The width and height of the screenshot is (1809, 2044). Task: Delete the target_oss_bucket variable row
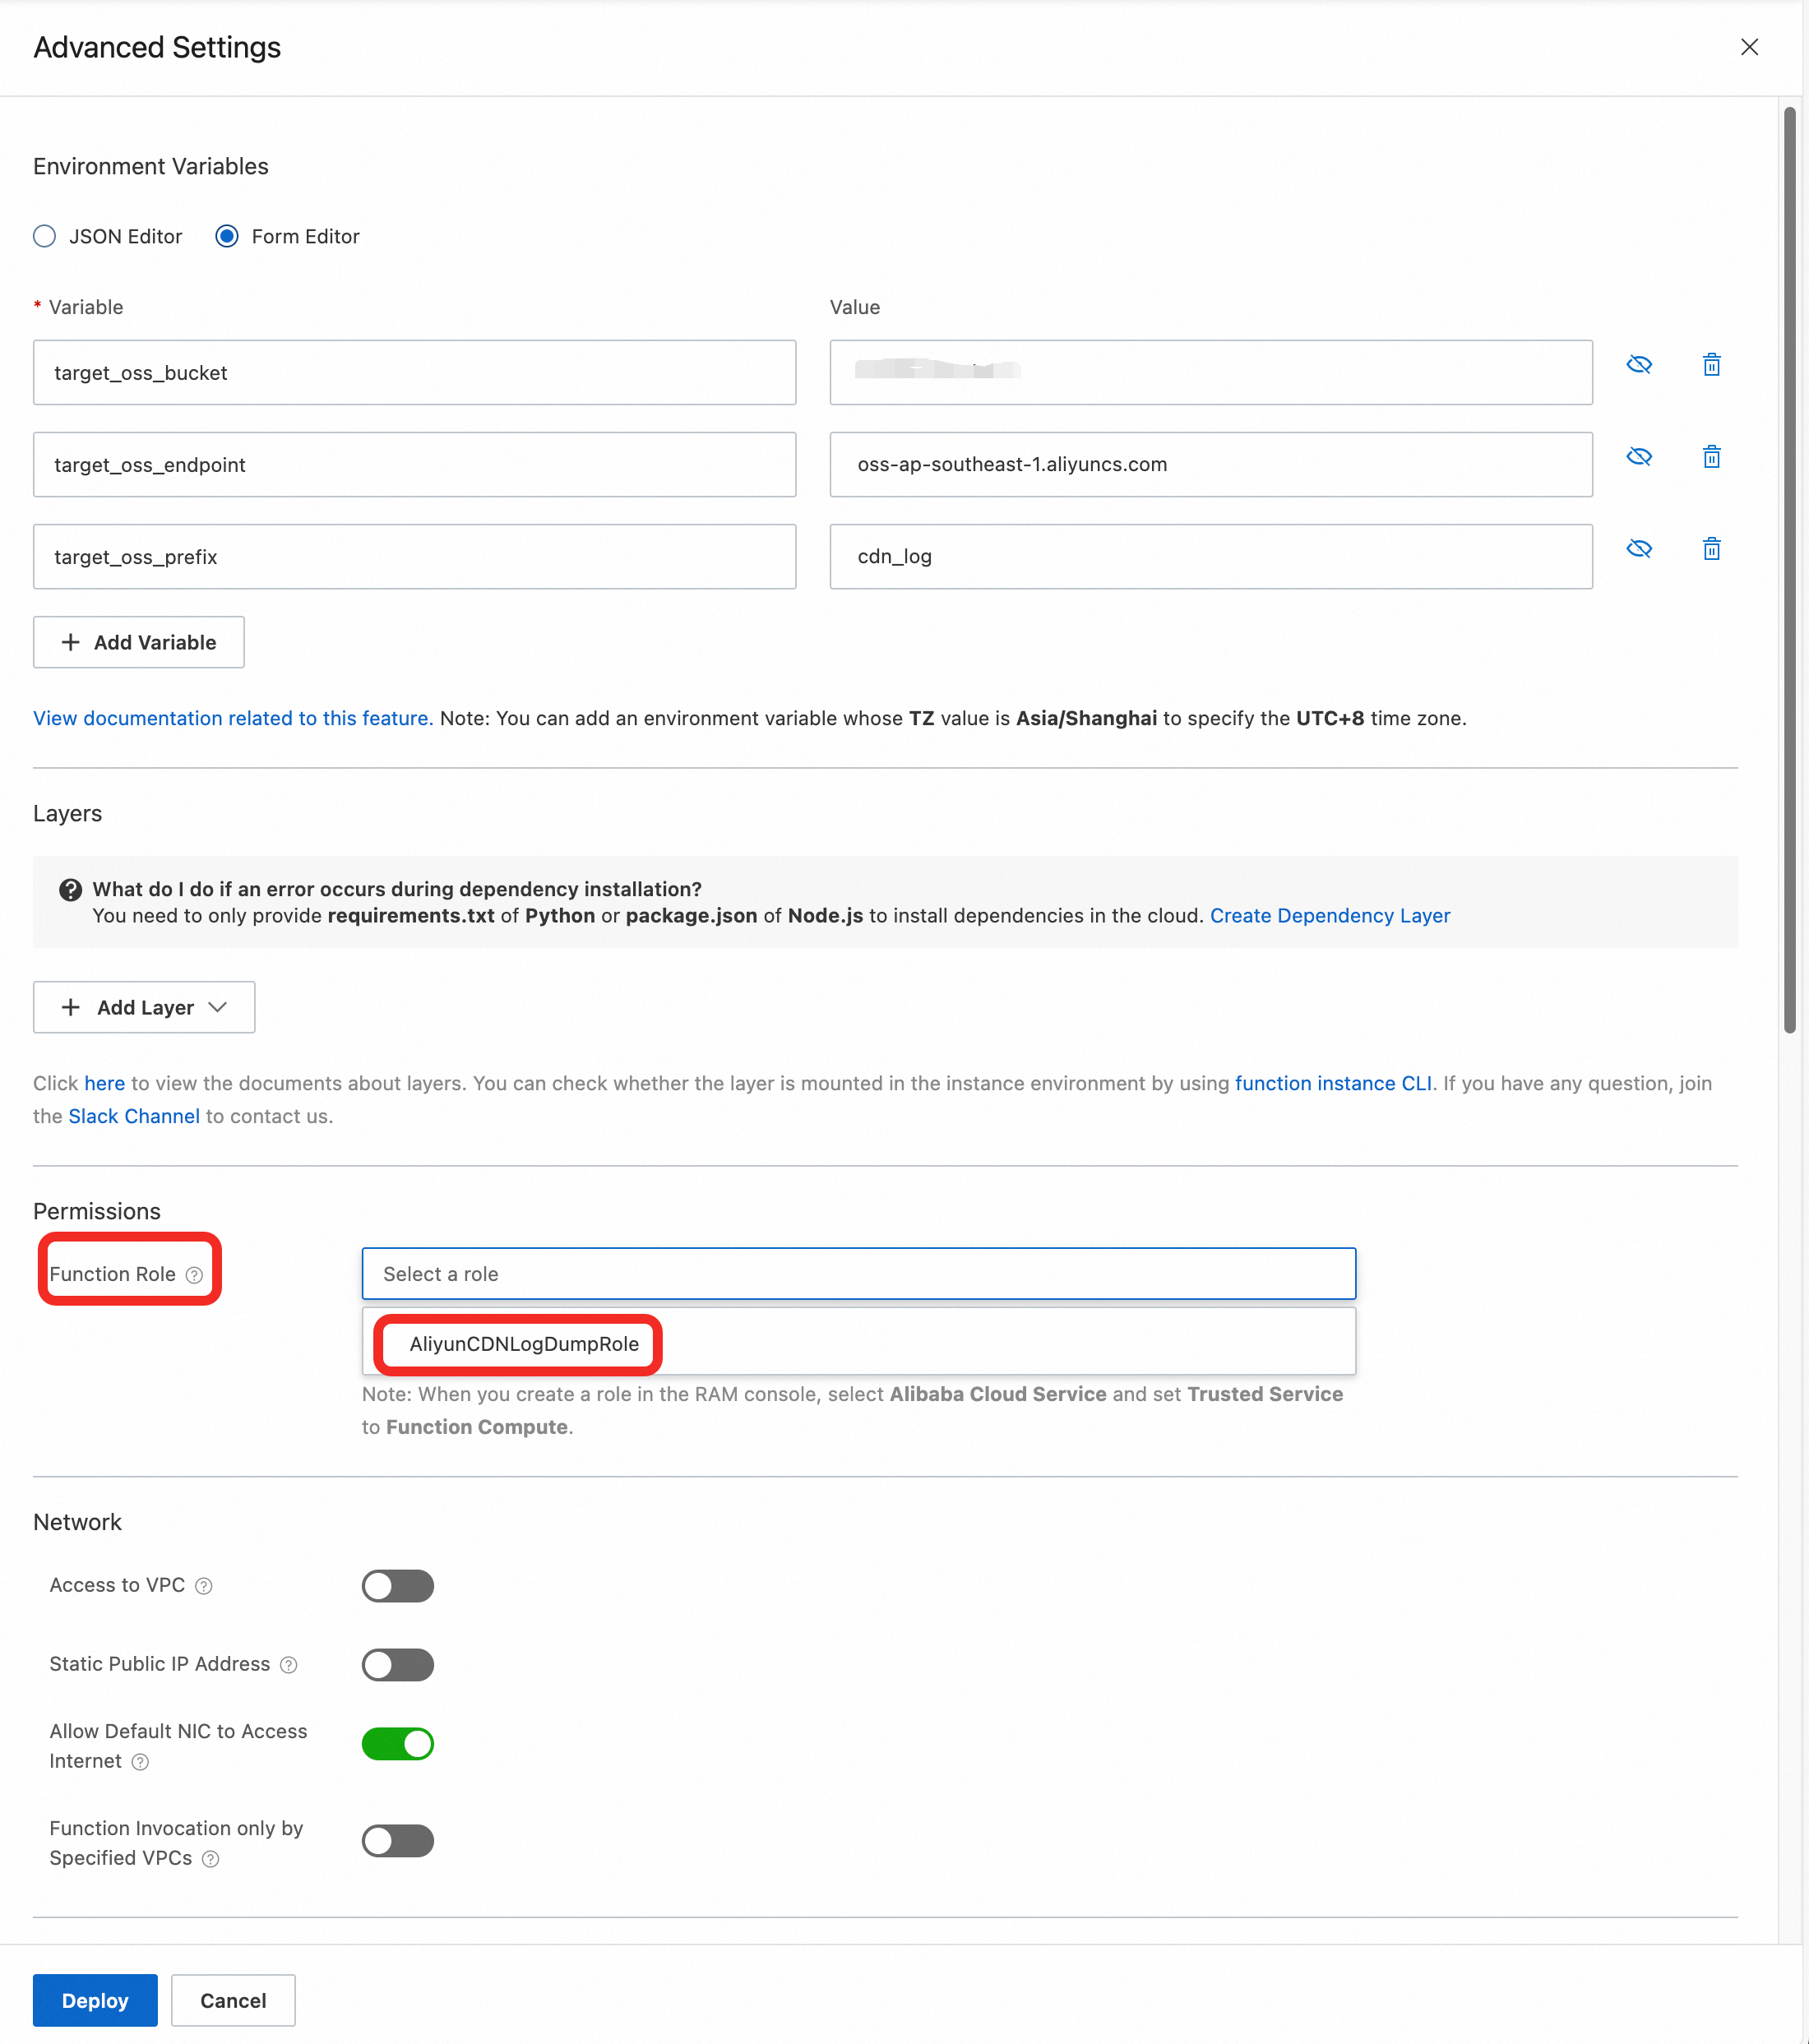point(1711,365)
